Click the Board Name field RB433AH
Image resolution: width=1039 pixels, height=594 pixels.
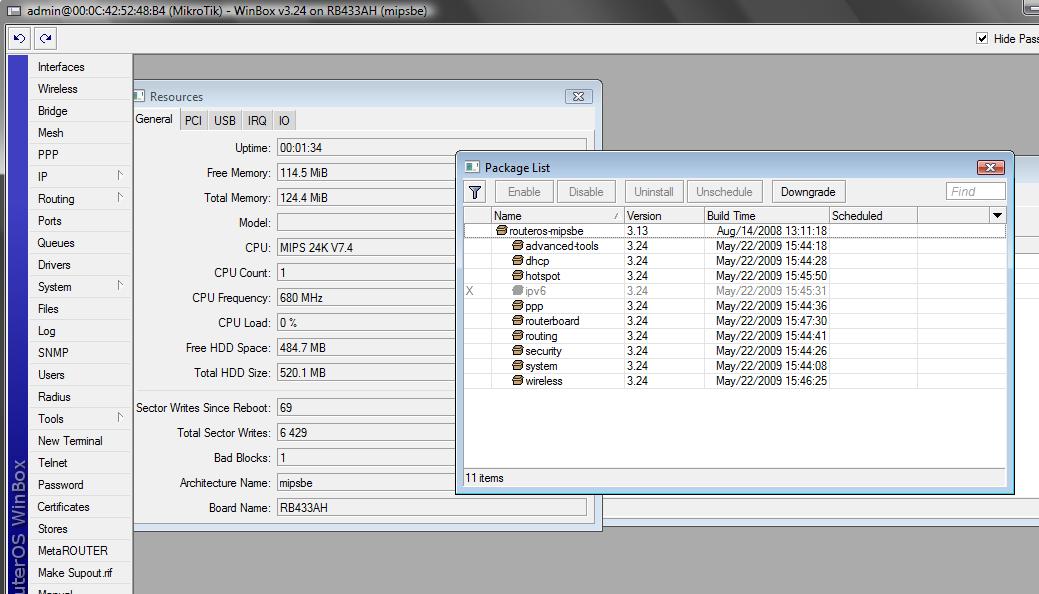pos(431,508)
